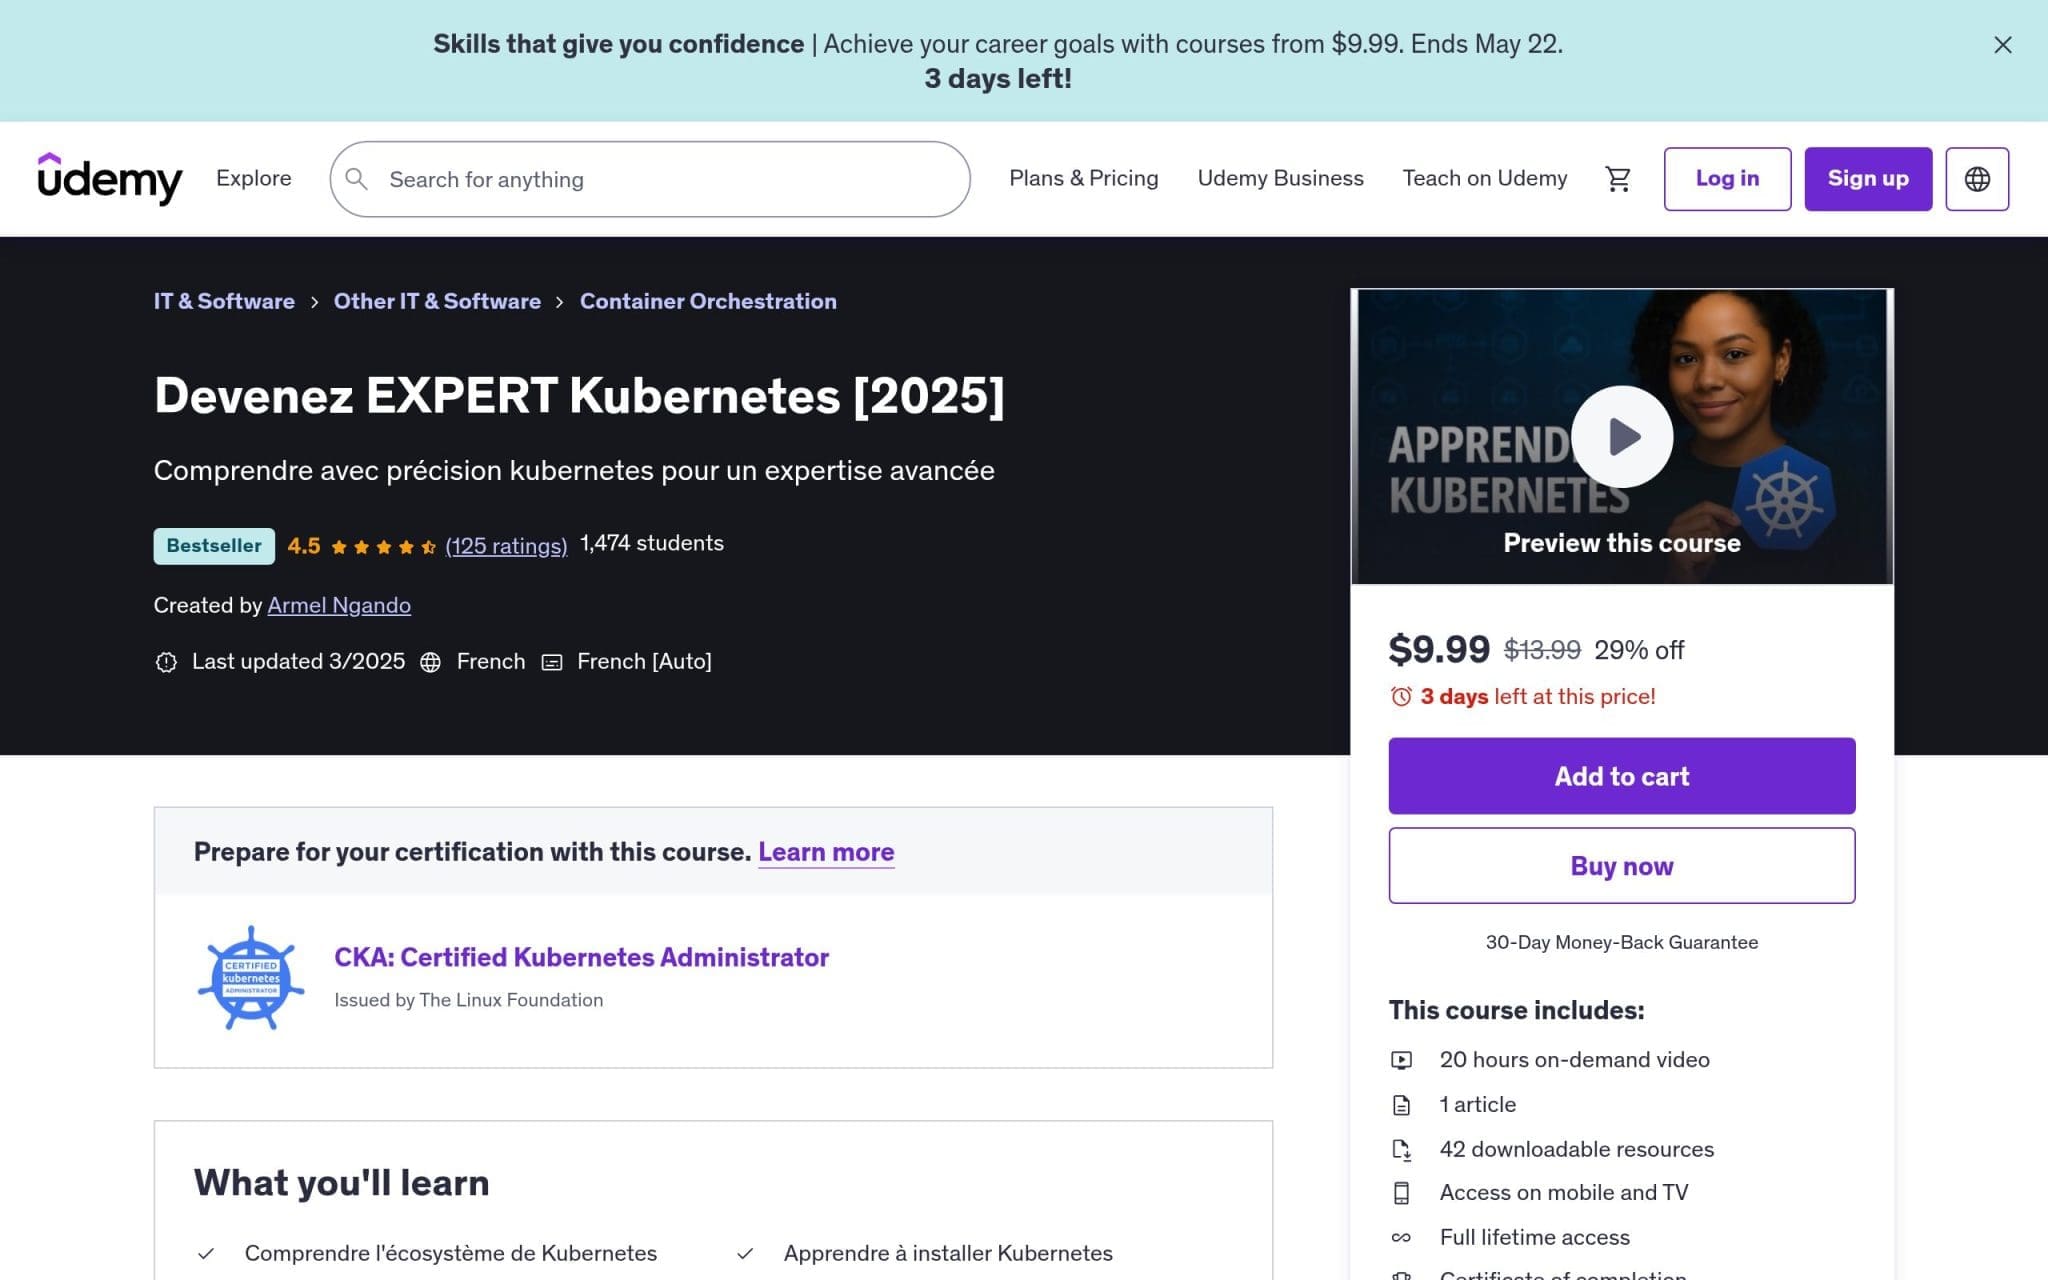Focus the Search for anything field
Screen dimensions: 2048x1280
click(650, 179)
